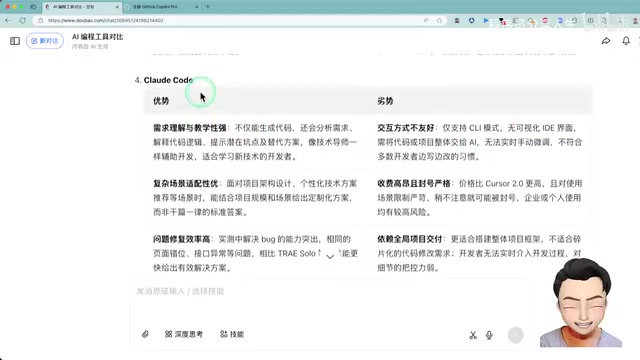
Task: Click the 收费高昂且封号严格 bold text
Action: (x=413, y=184)
